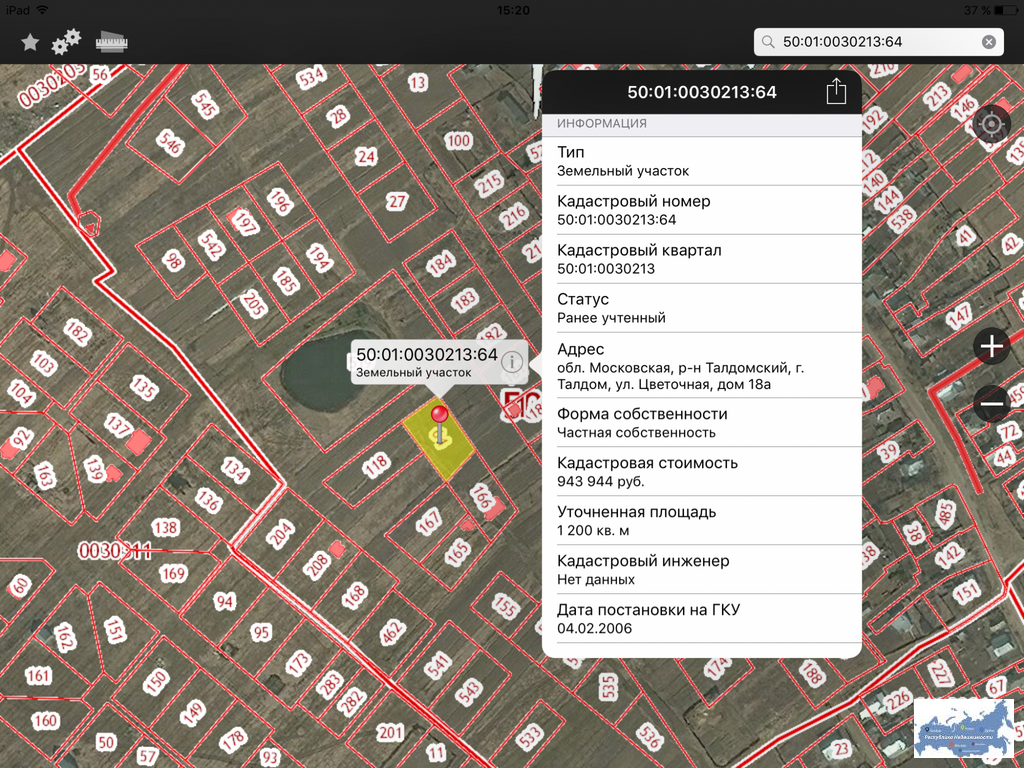1024x768 pixels.
Task: Click the search field containing 50:01:0030213:64
Action: [878, 42]
